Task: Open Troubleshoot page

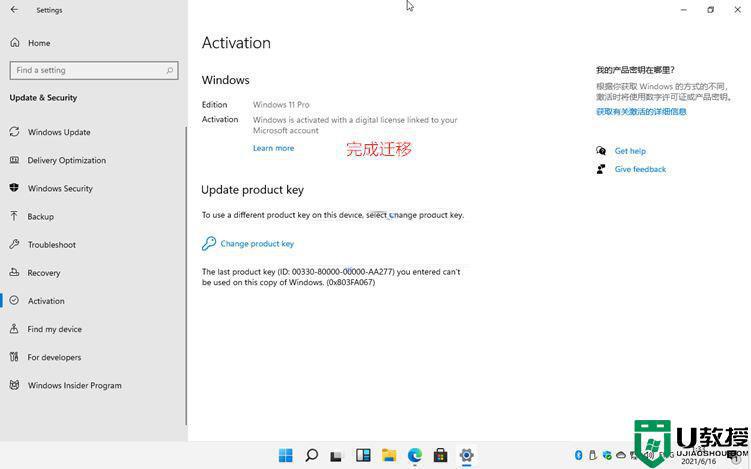Action: tap(52, 245)
